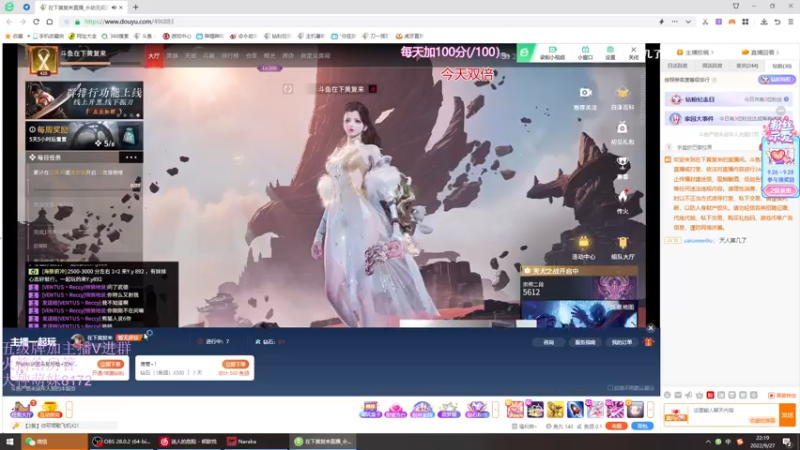Screen dimensions: 800x450
Task: Open the orange gamepad extension
Action: [x=732, y=22]
